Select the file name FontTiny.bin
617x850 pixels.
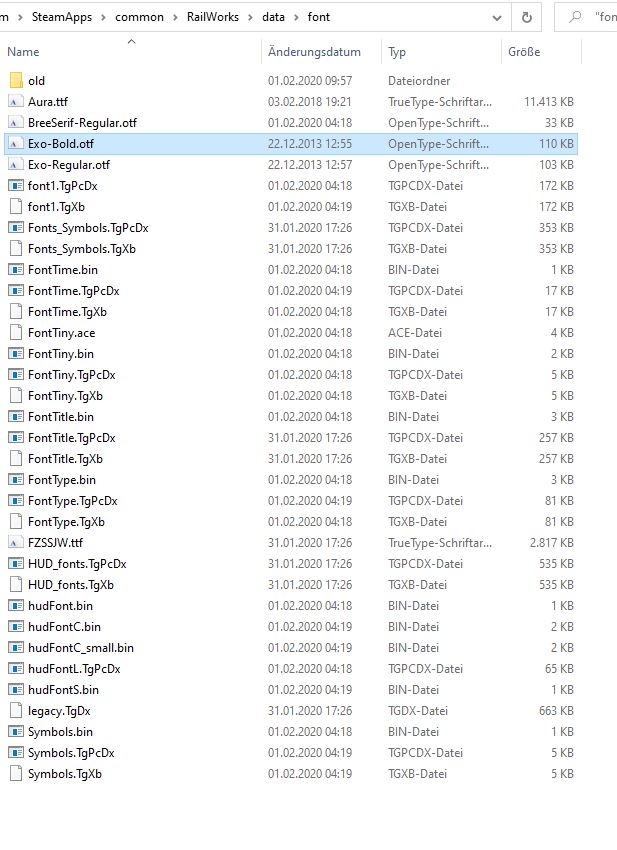click(61, 354)
